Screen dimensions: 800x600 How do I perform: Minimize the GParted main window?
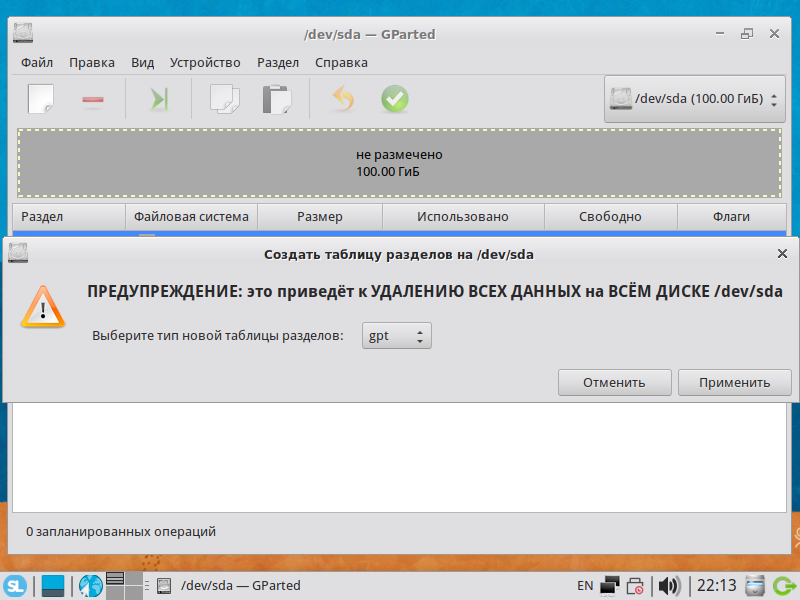click(x=720, y=34)
